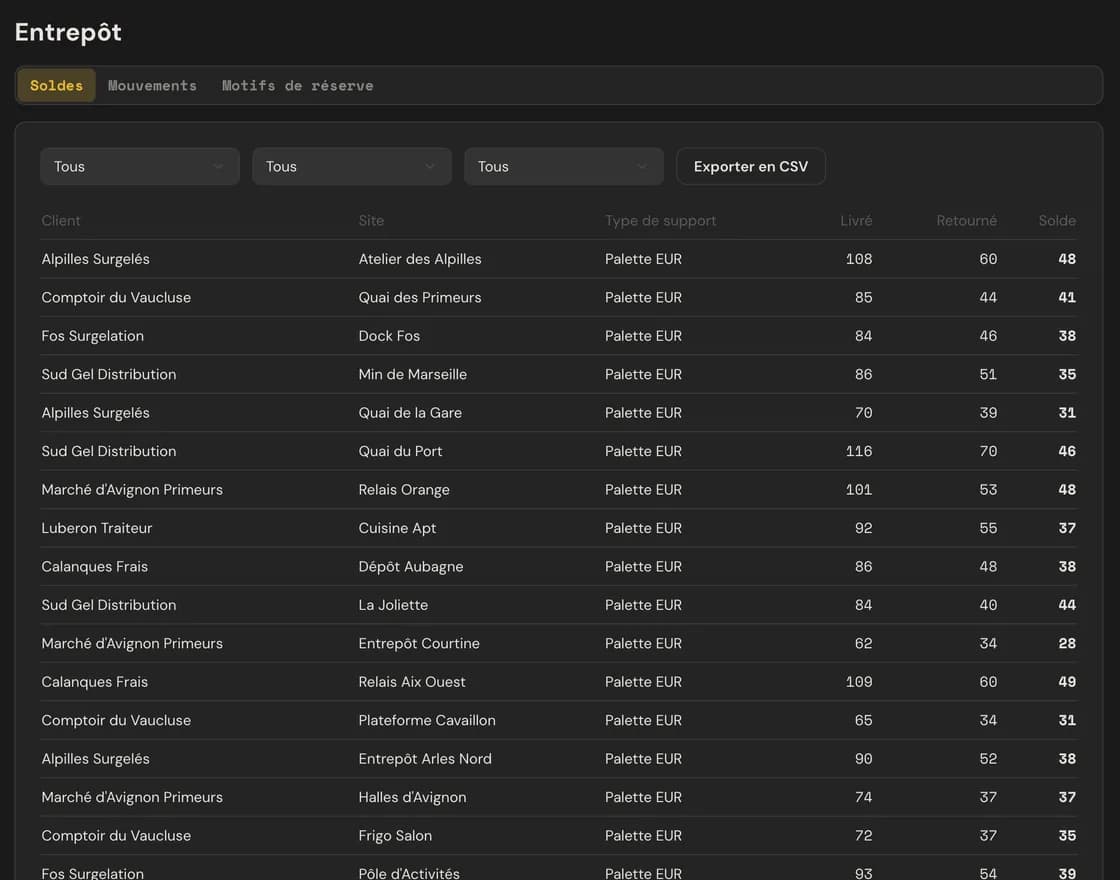The image size is (1120, 880).
Task: Click the Quai de la Gare cell
Action: [410, 413]
